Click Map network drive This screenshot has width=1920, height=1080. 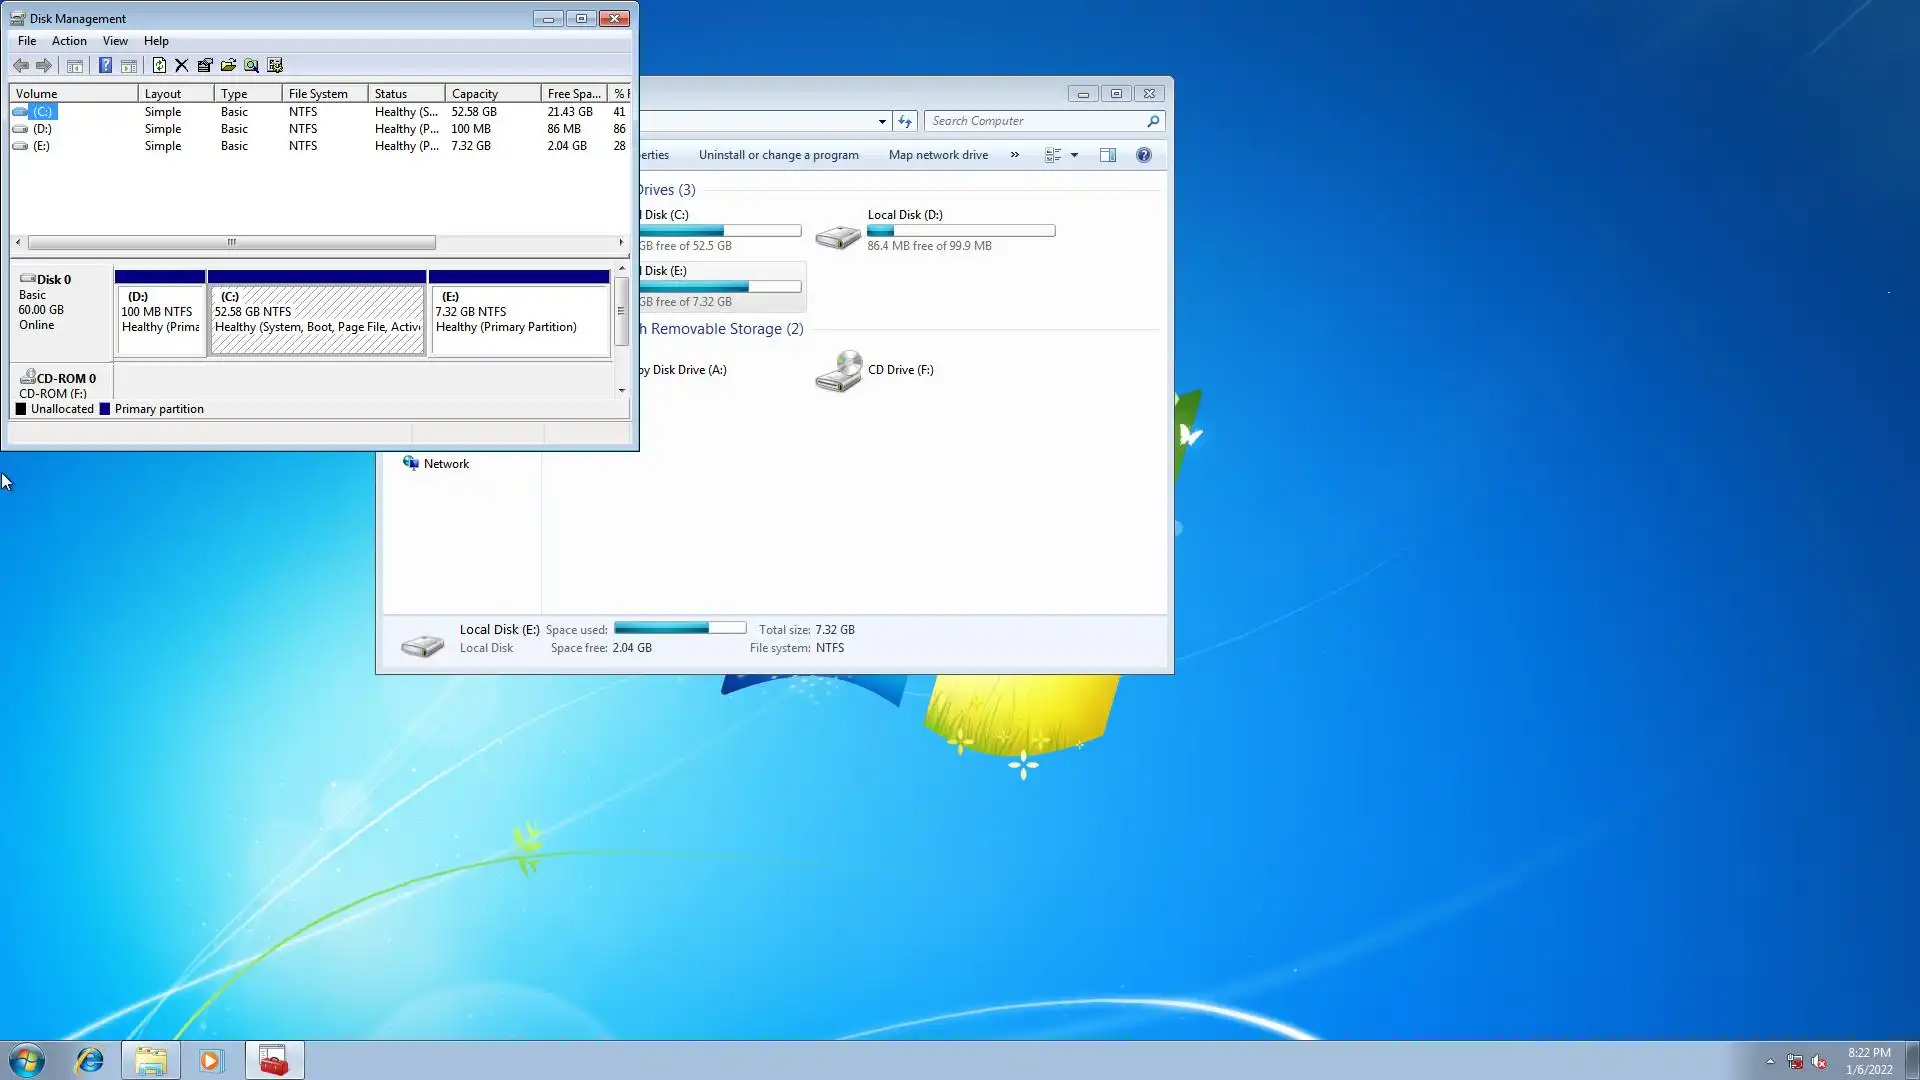(938, 155)
